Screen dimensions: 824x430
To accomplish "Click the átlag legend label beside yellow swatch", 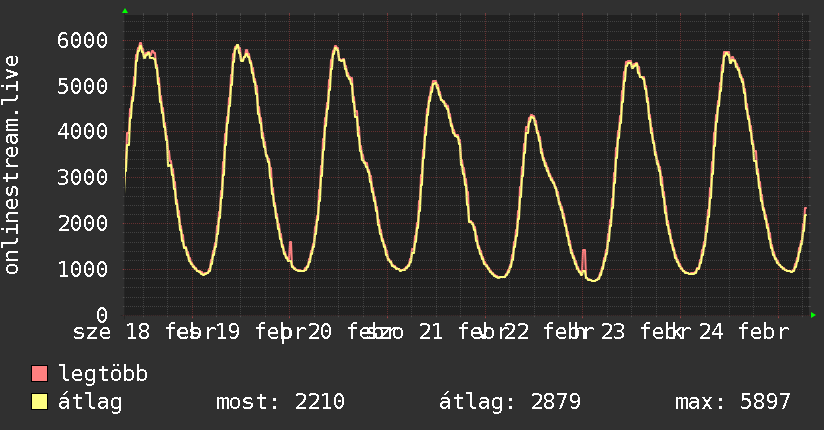I will (x=90, y=402).
